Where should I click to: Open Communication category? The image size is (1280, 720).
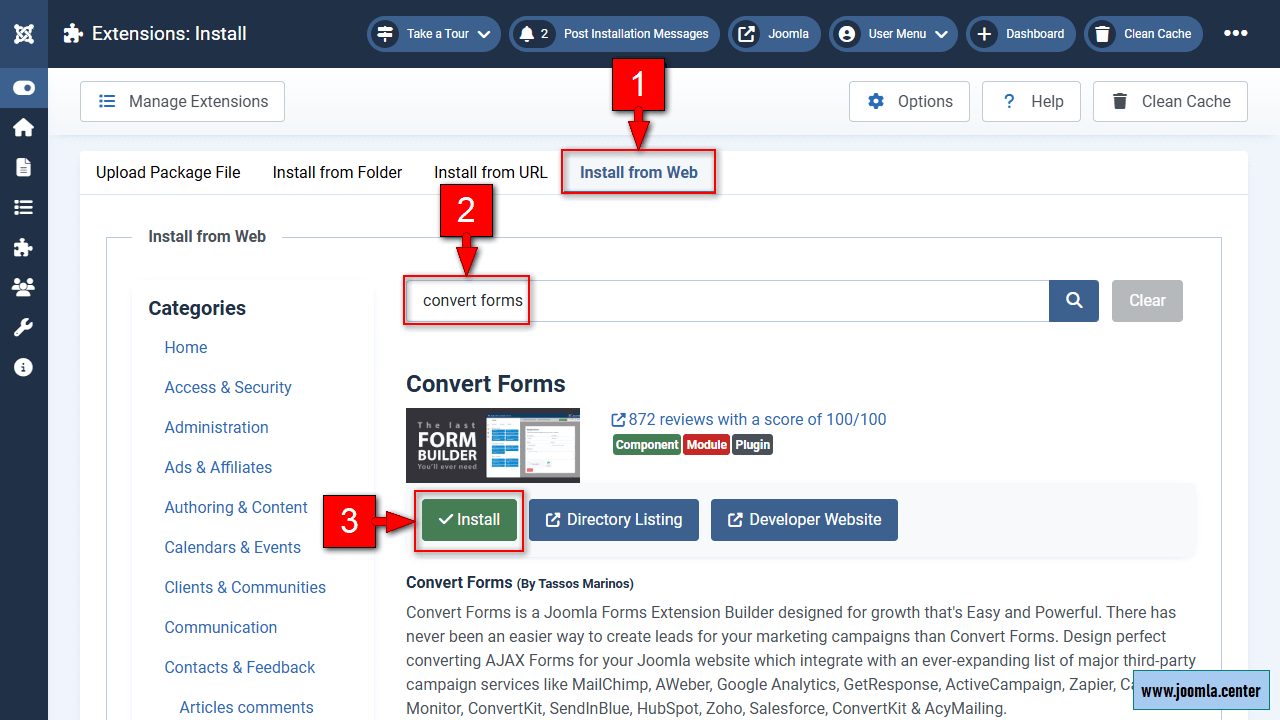point(221,627)
